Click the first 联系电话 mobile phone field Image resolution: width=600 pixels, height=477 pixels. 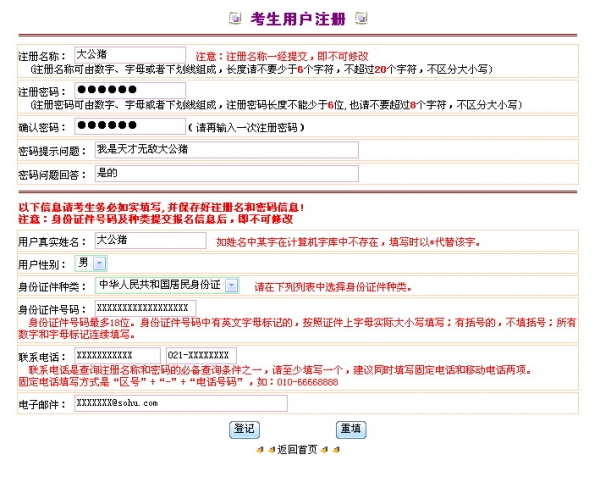tap(117, 356)
